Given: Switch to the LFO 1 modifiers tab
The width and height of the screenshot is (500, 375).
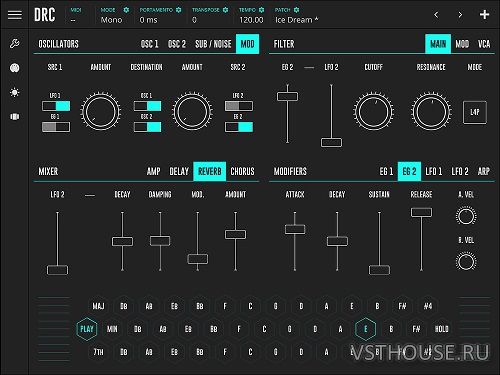Looking at the screenshot, I should coord(434,171).
